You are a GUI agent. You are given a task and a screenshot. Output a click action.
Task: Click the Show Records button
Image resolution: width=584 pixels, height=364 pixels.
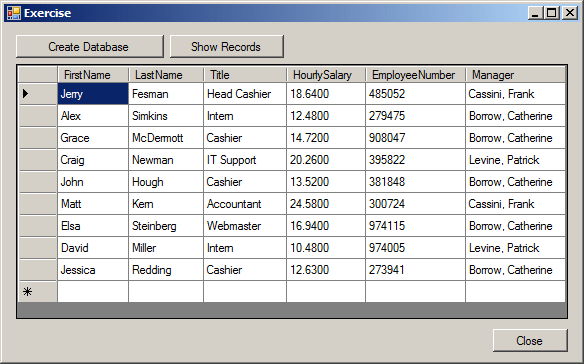227,47
